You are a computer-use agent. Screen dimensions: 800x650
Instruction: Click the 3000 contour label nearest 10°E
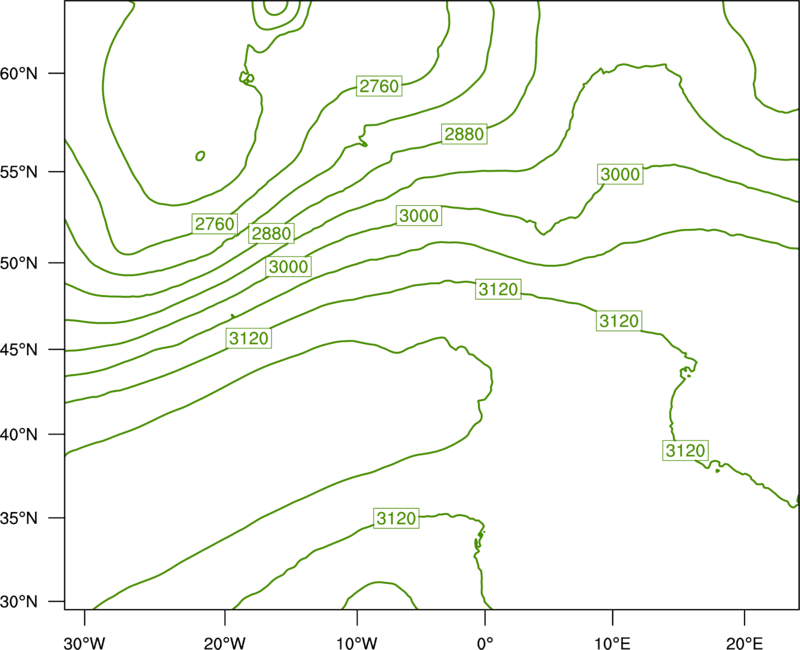point(620,174)
